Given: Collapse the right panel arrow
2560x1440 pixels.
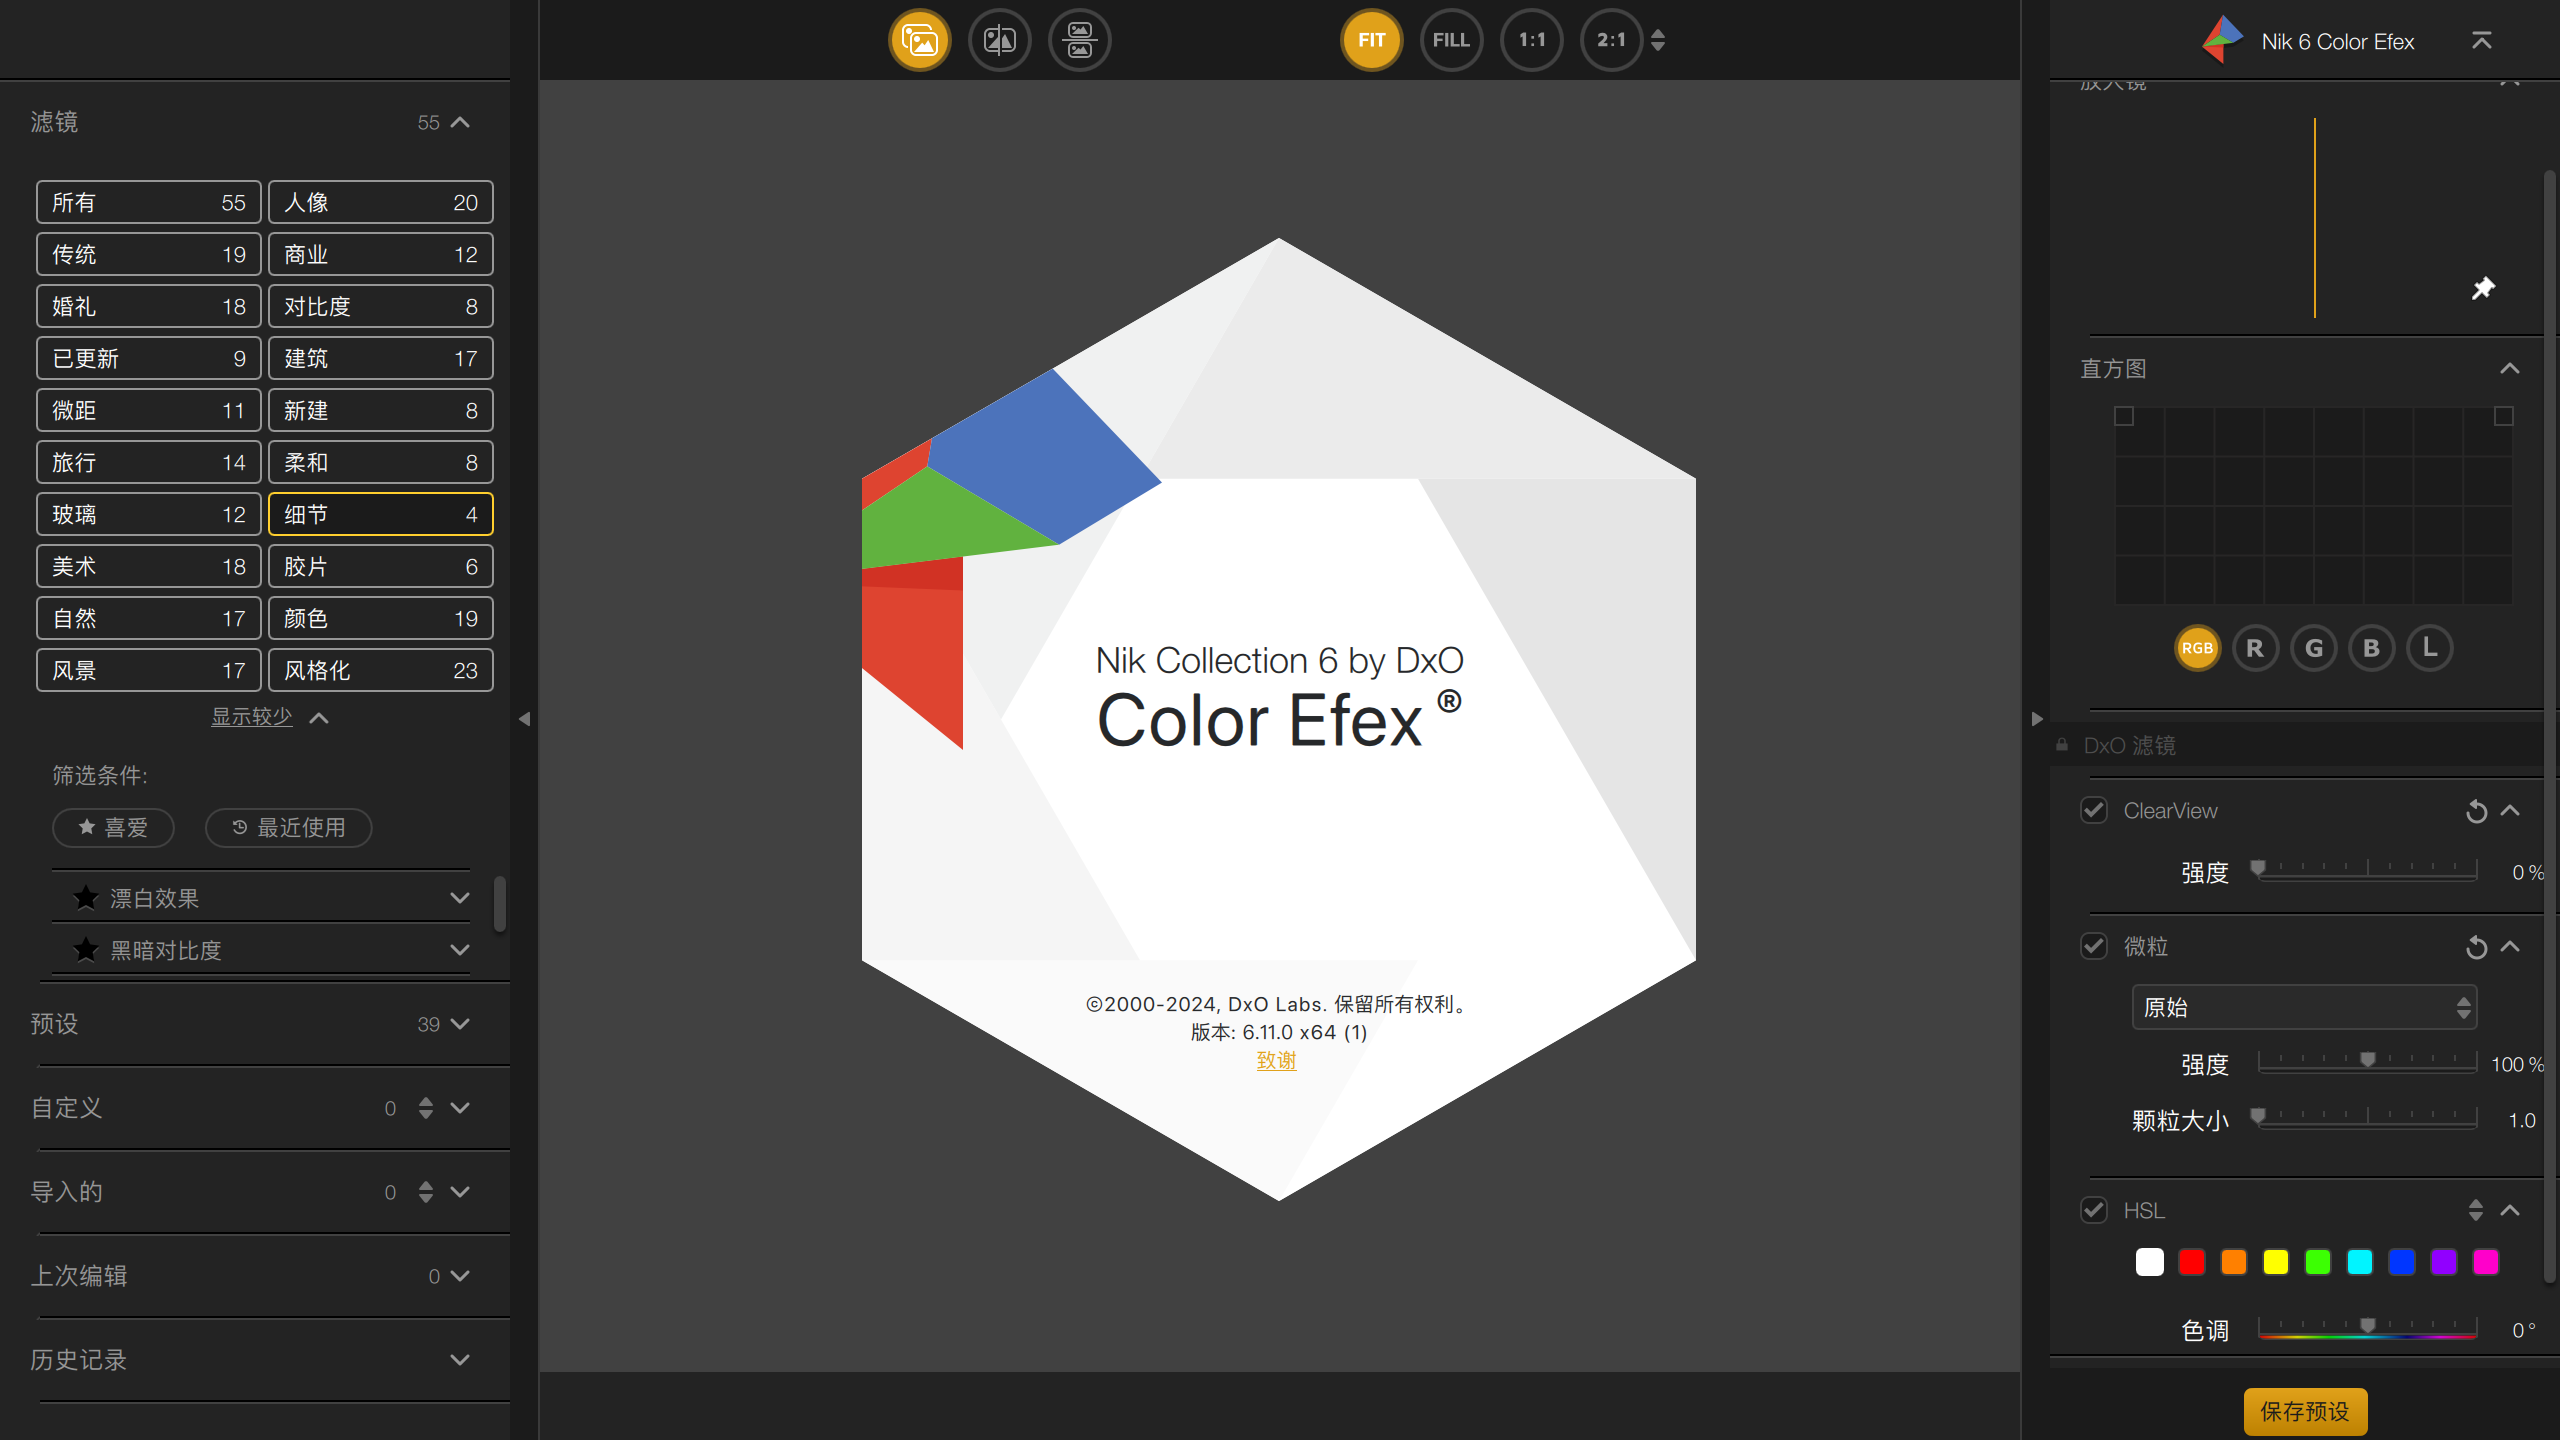Looking at the screenshot, I should (x=2037, y=719).
